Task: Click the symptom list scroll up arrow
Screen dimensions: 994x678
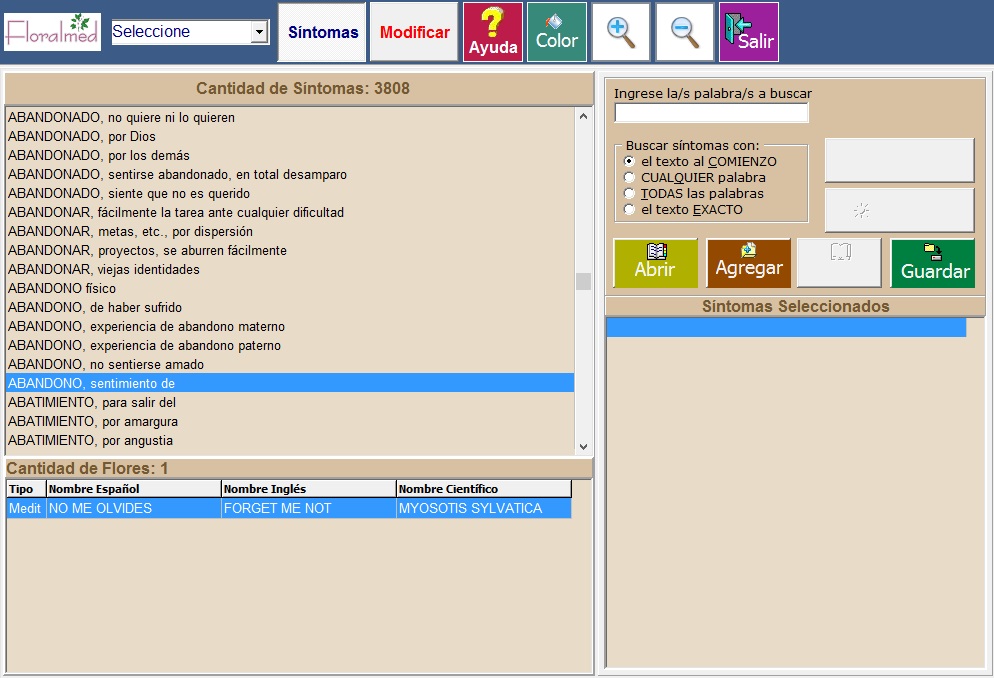Action: tap(583, 117)
